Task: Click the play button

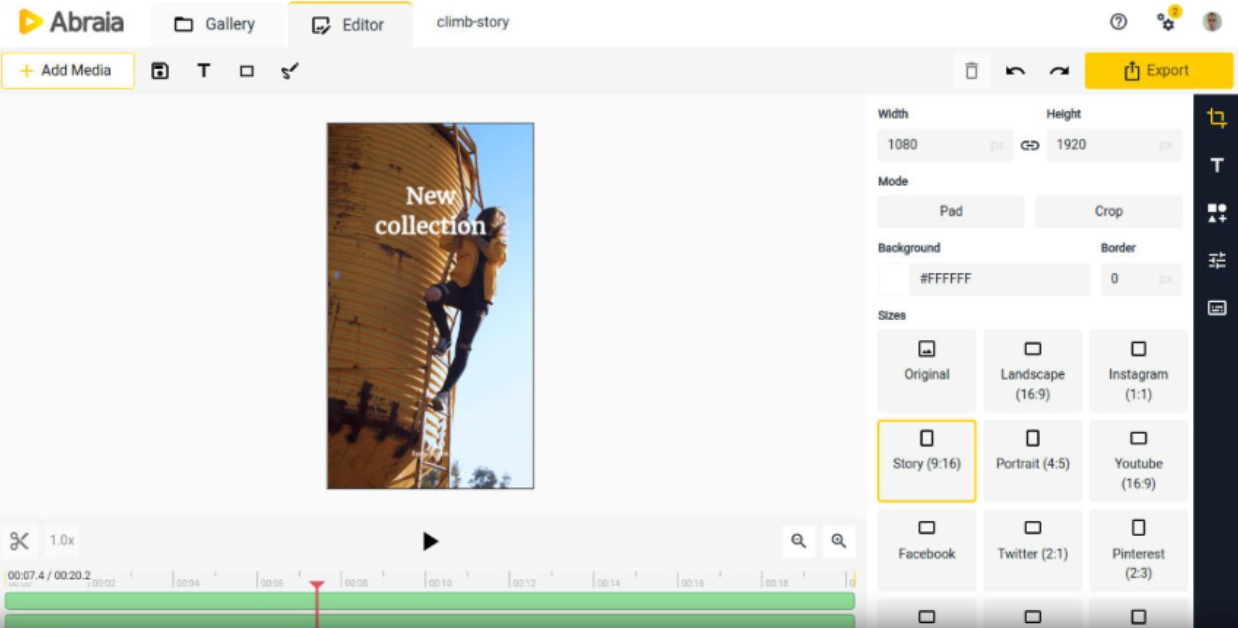Action: [430, 541]
